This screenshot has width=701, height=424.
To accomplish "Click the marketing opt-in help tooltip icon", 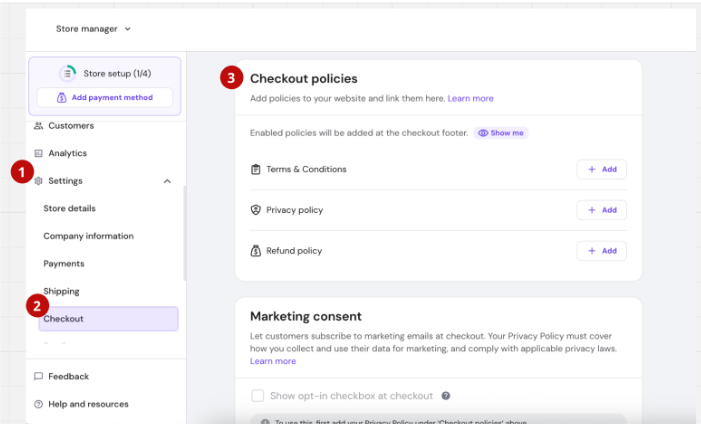I will (446, 396).
